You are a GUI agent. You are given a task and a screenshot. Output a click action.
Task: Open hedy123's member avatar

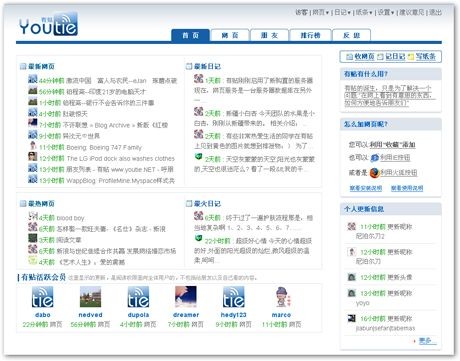pyautogui.click(x=233, y=297)
